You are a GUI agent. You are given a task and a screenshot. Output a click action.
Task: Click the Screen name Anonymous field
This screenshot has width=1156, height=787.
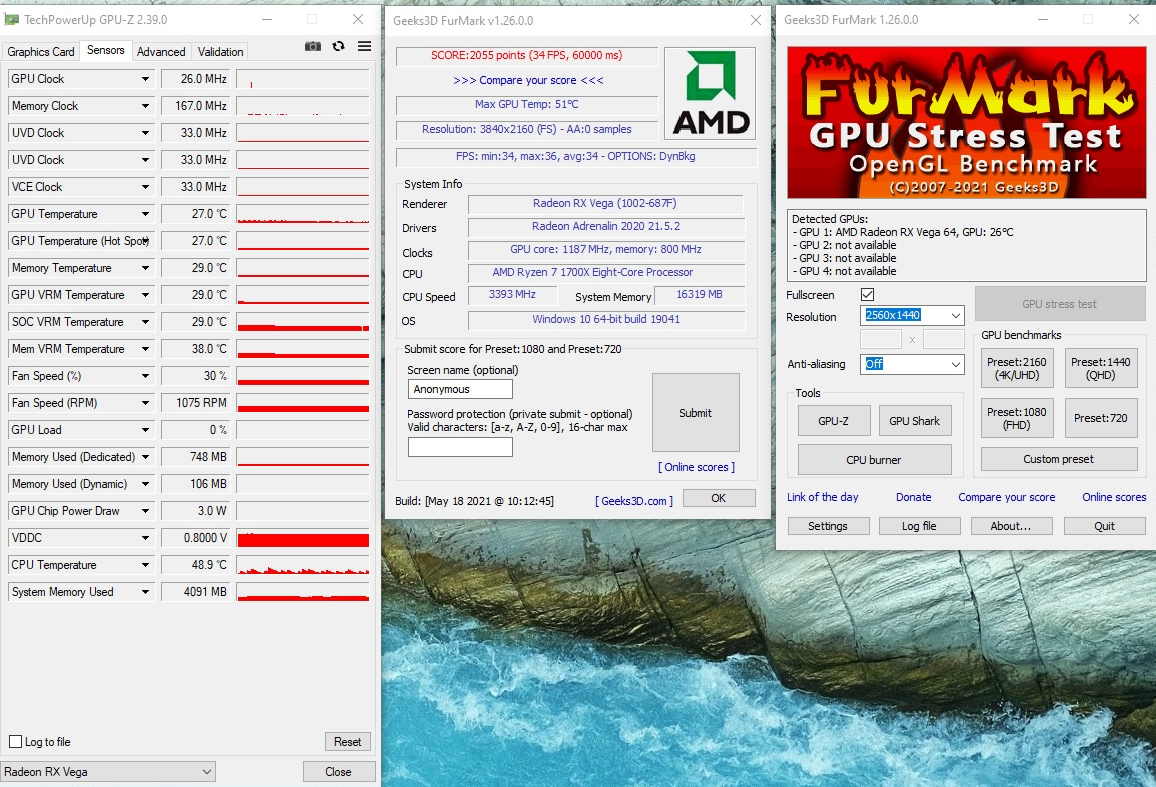coord(460,389)
